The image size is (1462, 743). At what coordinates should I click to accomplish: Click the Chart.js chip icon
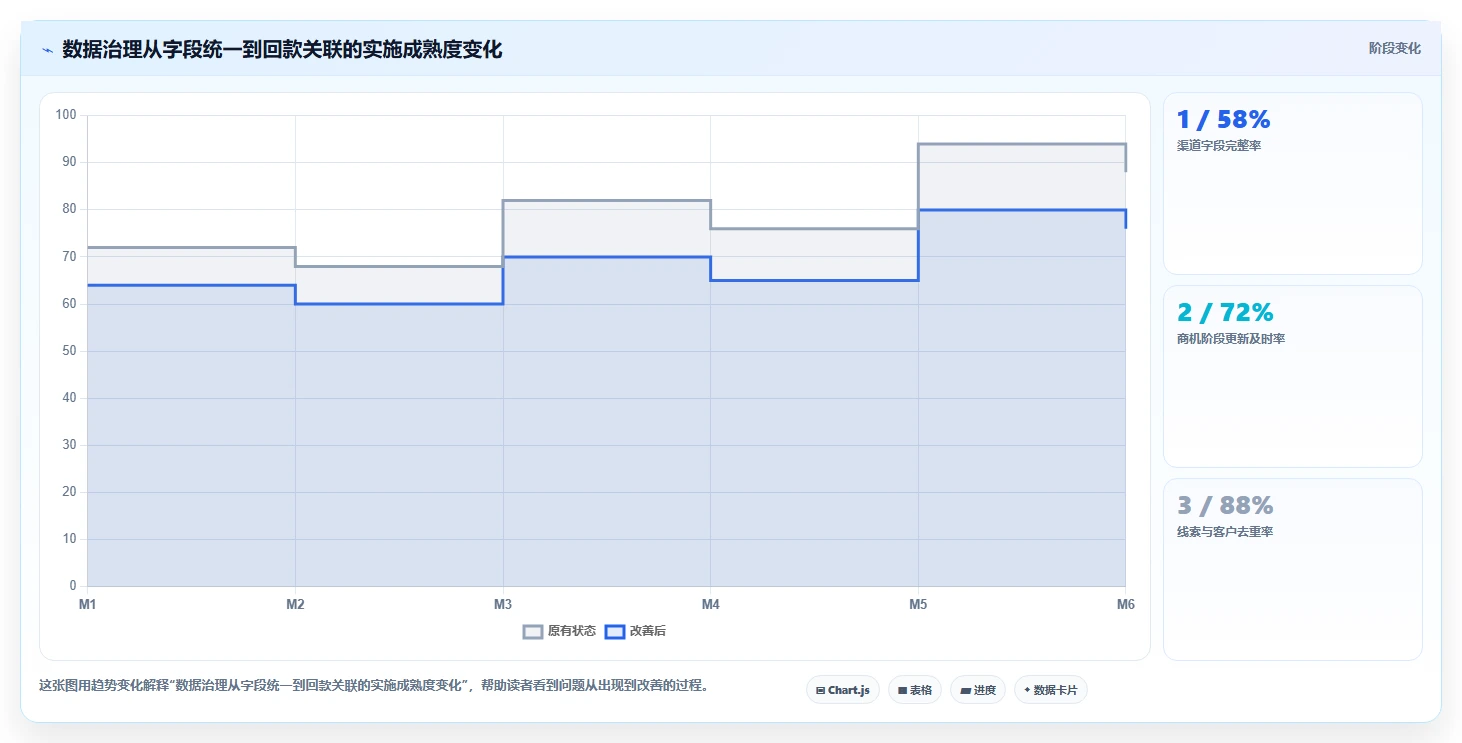coord(820,690)
